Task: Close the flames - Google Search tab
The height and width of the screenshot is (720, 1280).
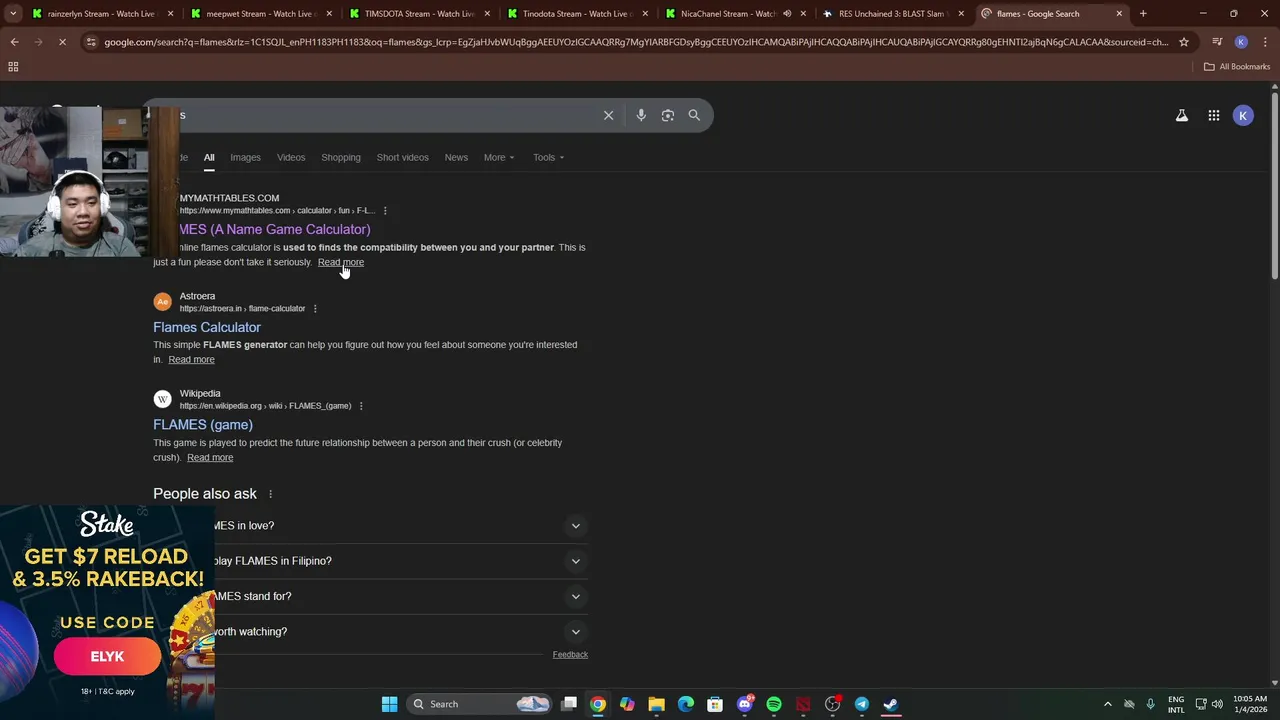Action: (x=1119, y=14)
